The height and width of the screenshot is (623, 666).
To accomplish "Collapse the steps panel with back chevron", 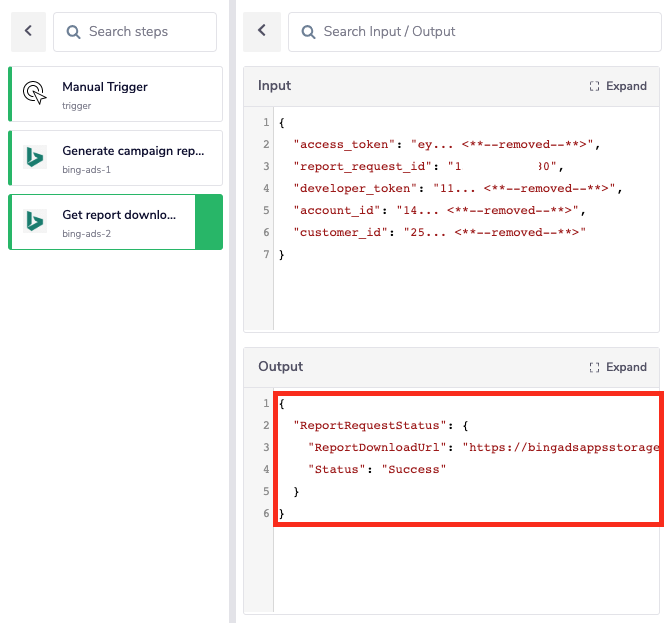I will [28, 32].
